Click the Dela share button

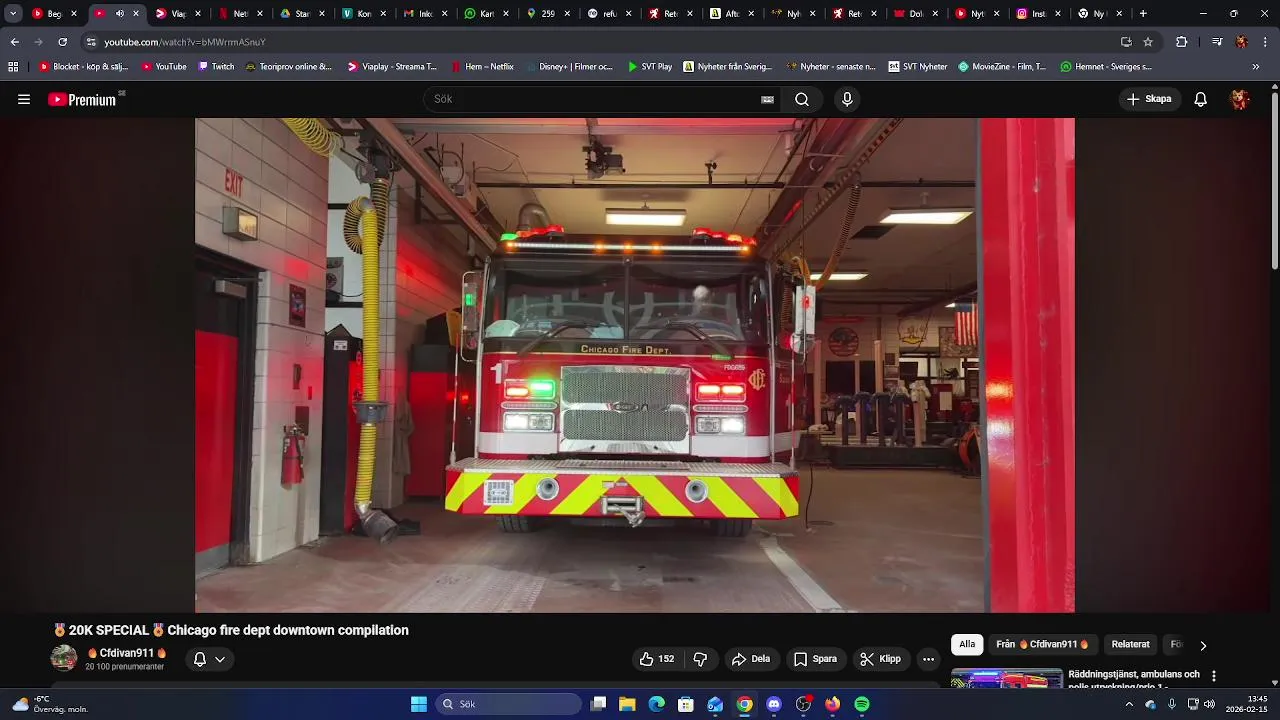751,659
